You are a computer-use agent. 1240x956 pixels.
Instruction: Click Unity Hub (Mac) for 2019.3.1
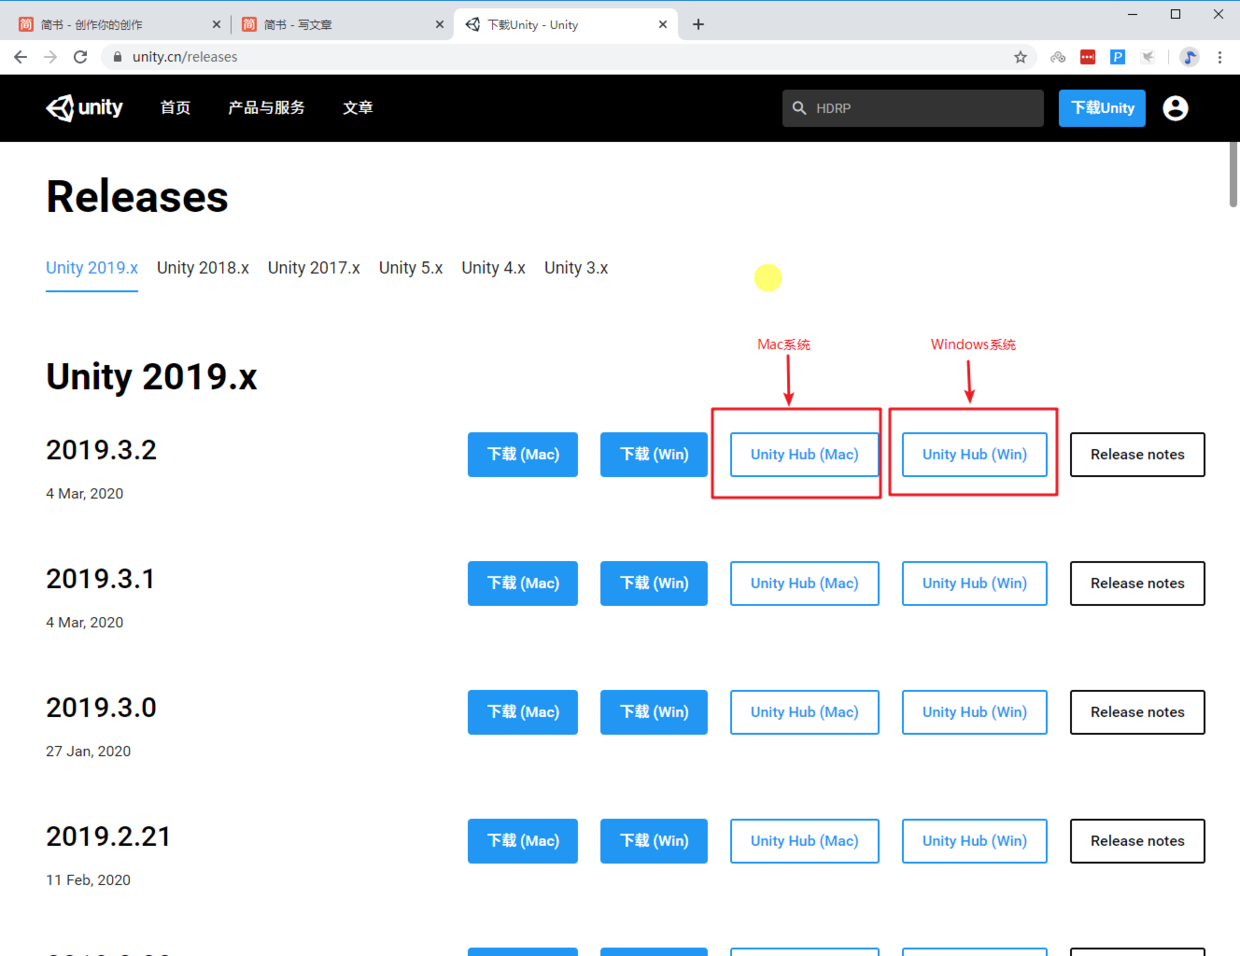805,583
